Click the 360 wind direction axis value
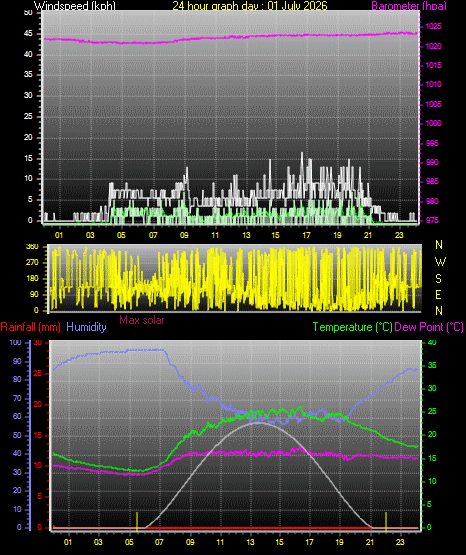 [32, 247]
